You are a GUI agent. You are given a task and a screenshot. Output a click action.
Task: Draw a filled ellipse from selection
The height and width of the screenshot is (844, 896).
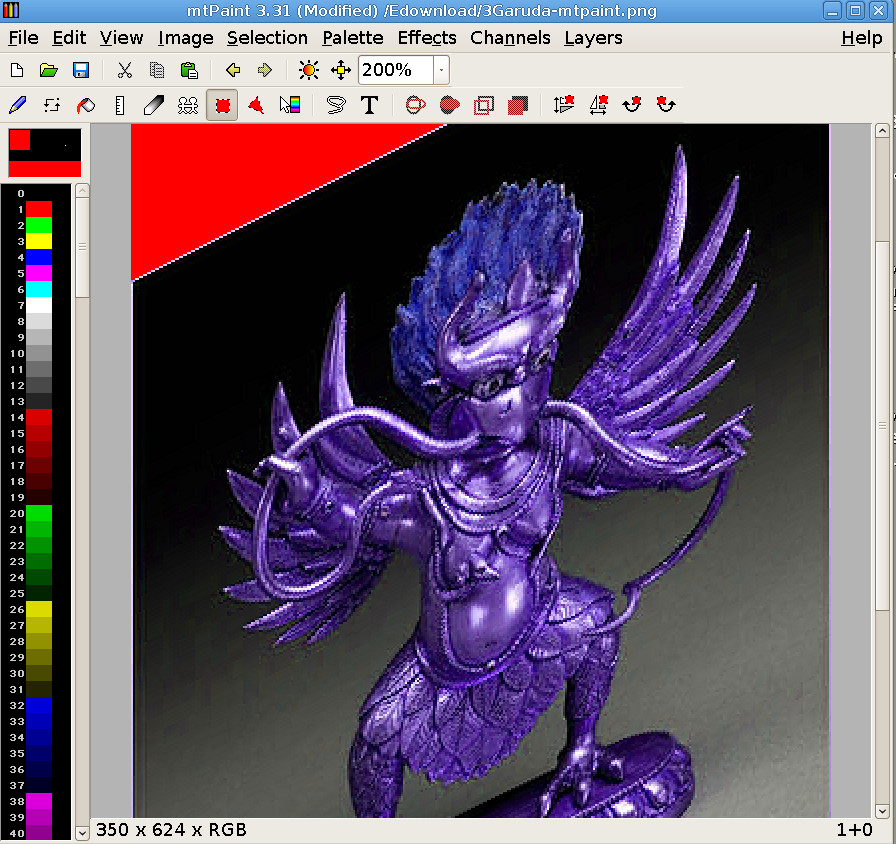click(x=450, y=105)
